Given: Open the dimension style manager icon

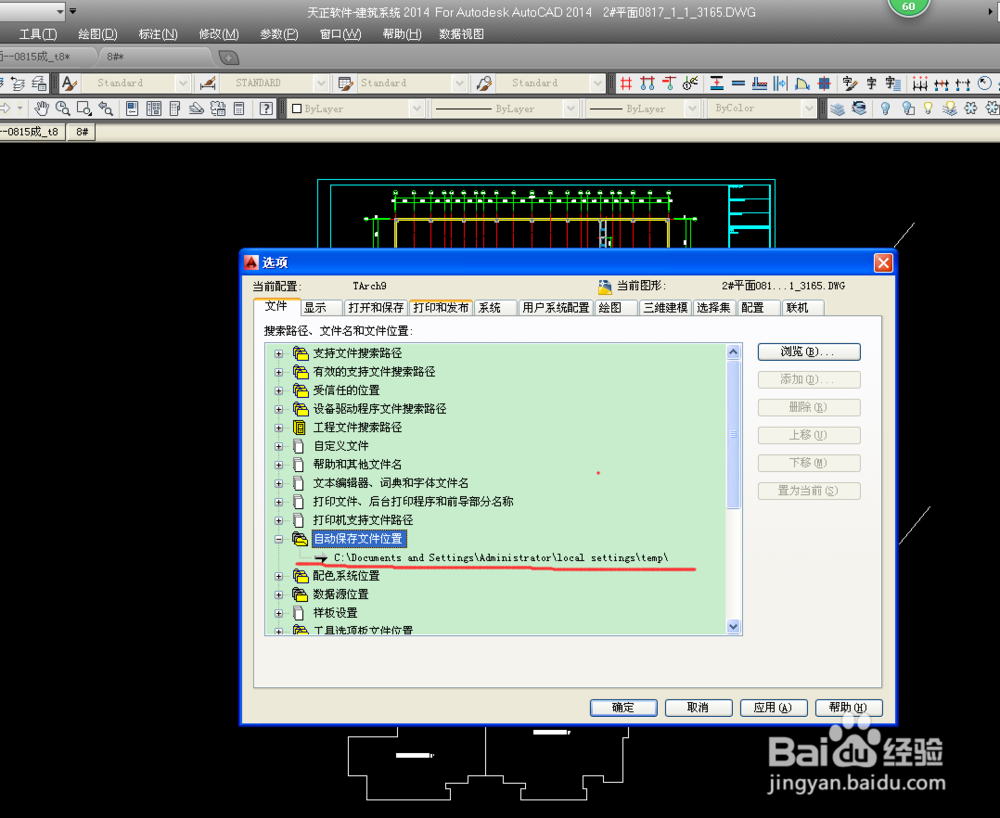Looking at the screenshot, I should 207,83.
